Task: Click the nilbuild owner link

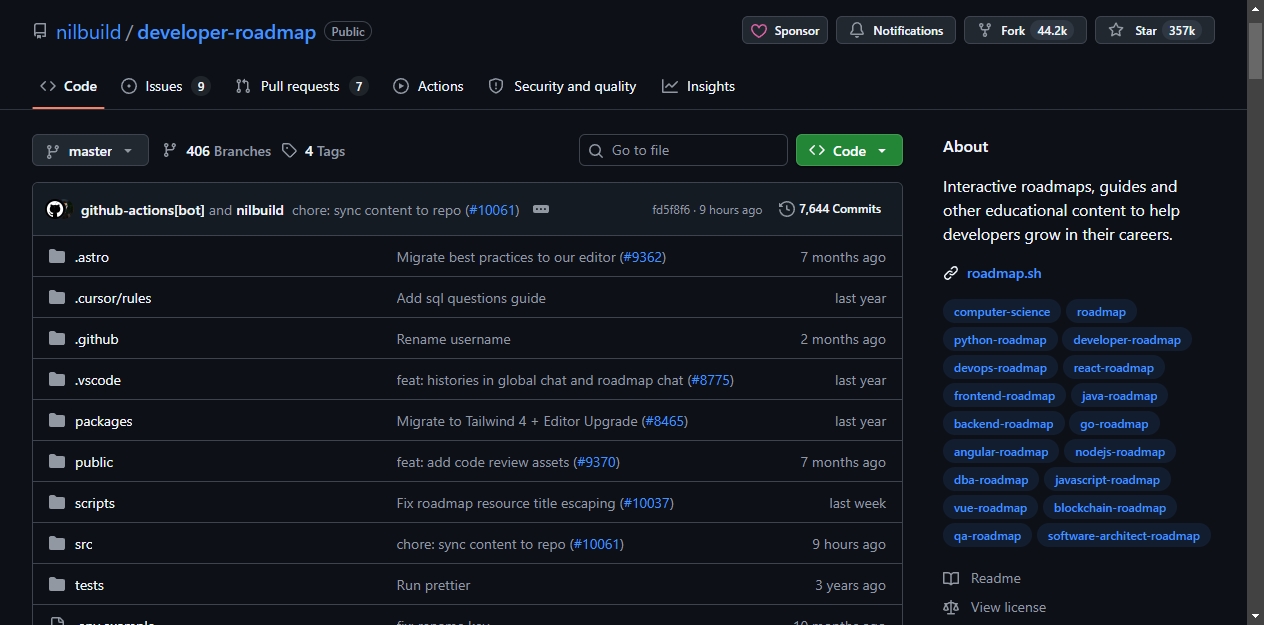Action: [x=88, y=31]
